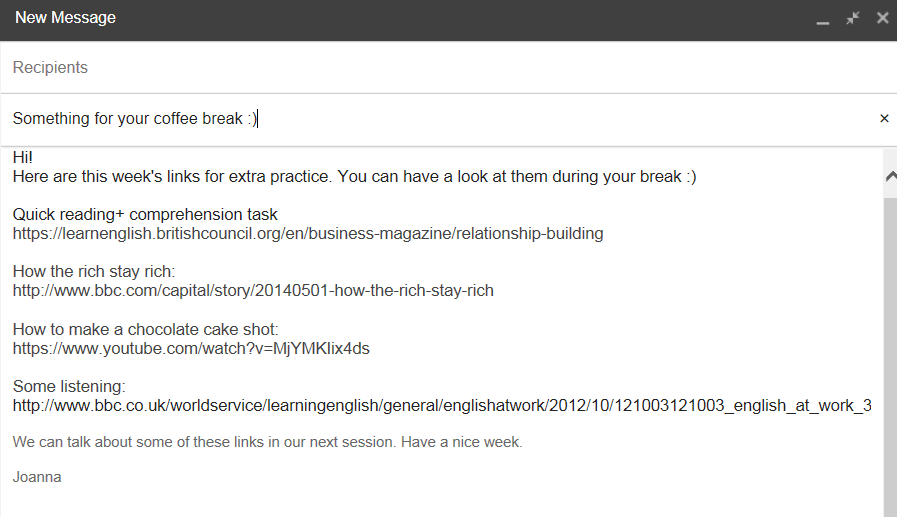This screenshot has width=897, height=517.
Task: Open the BBC English at Work listening link
Action: tap(442, 406)
